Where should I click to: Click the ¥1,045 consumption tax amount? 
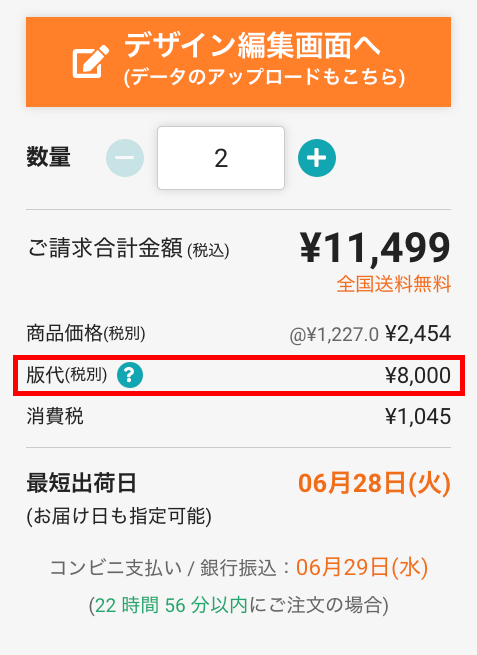(x=418, y=416)
